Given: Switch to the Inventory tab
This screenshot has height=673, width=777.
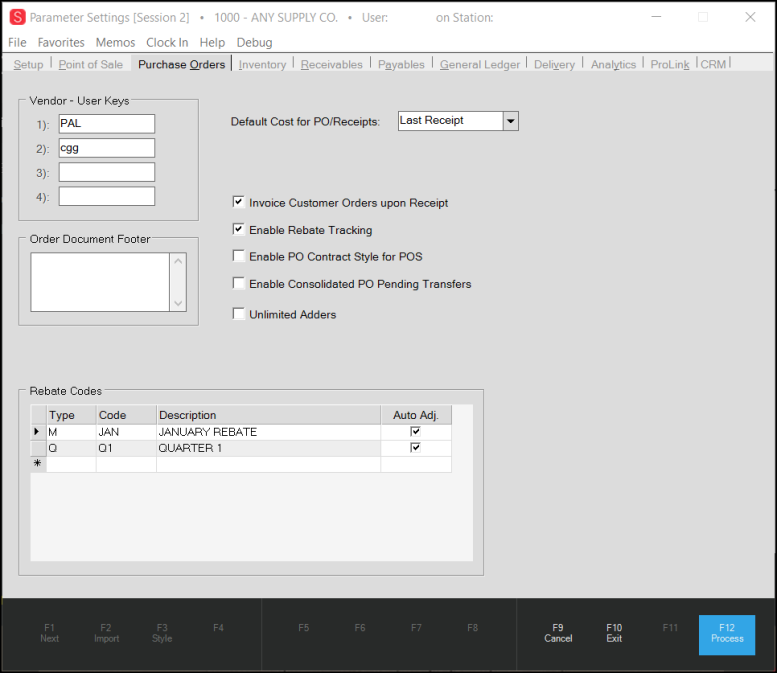Looking at the screenshot, I should [262, 64].
